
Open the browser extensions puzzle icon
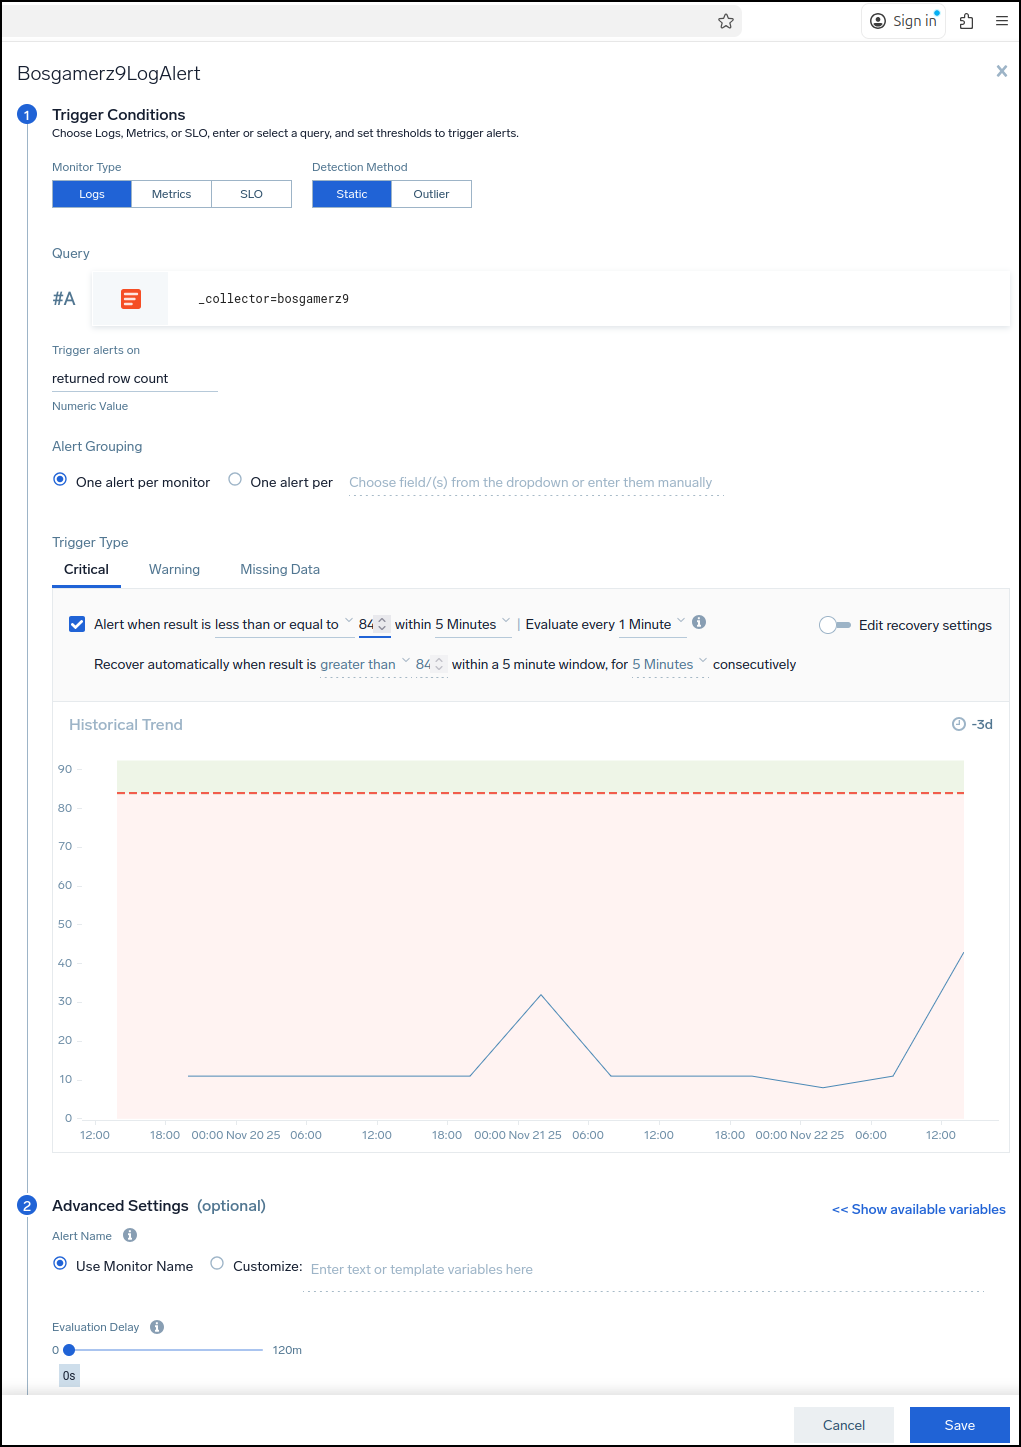966,21
